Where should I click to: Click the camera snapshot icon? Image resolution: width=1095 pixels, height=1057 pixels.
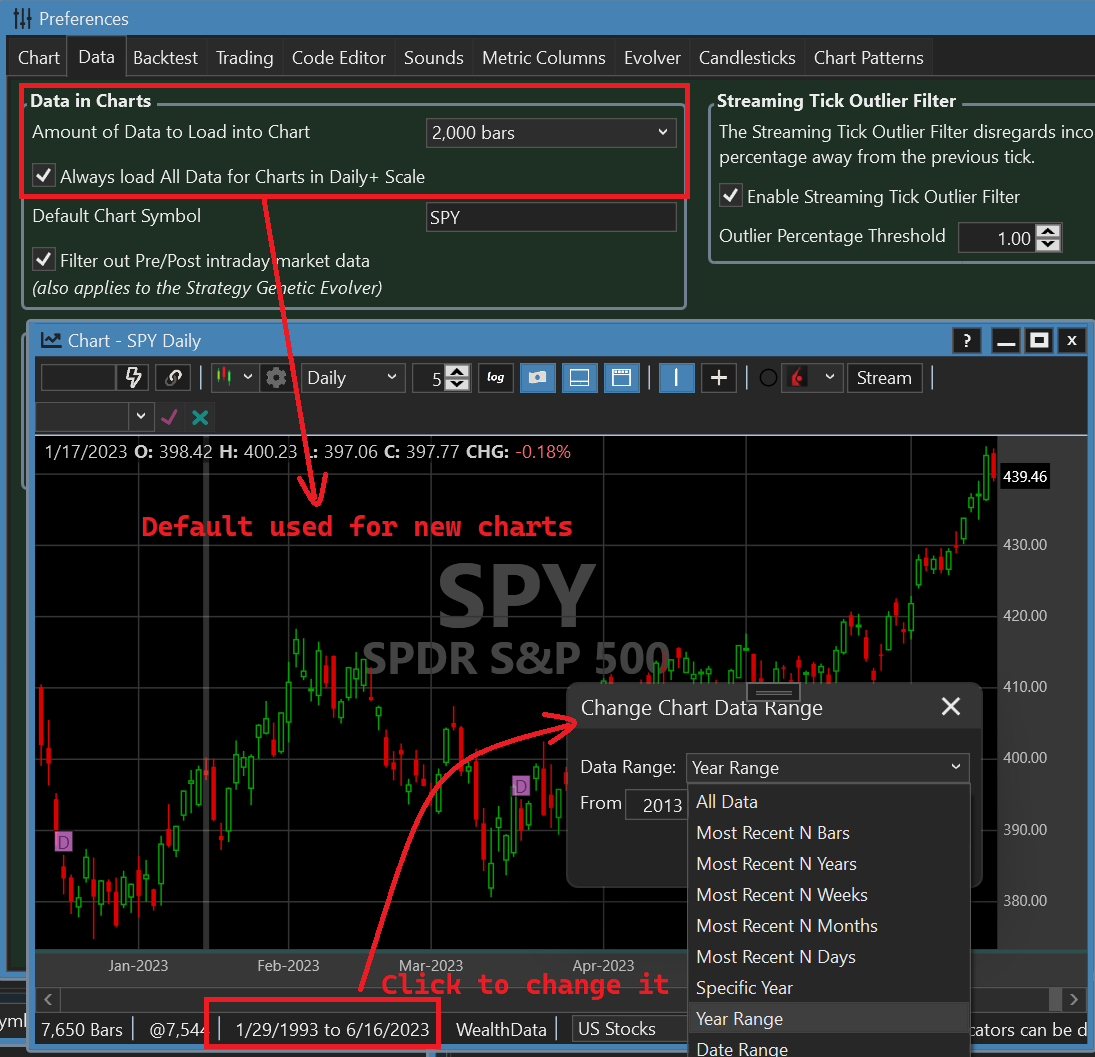tap(538, 378)
